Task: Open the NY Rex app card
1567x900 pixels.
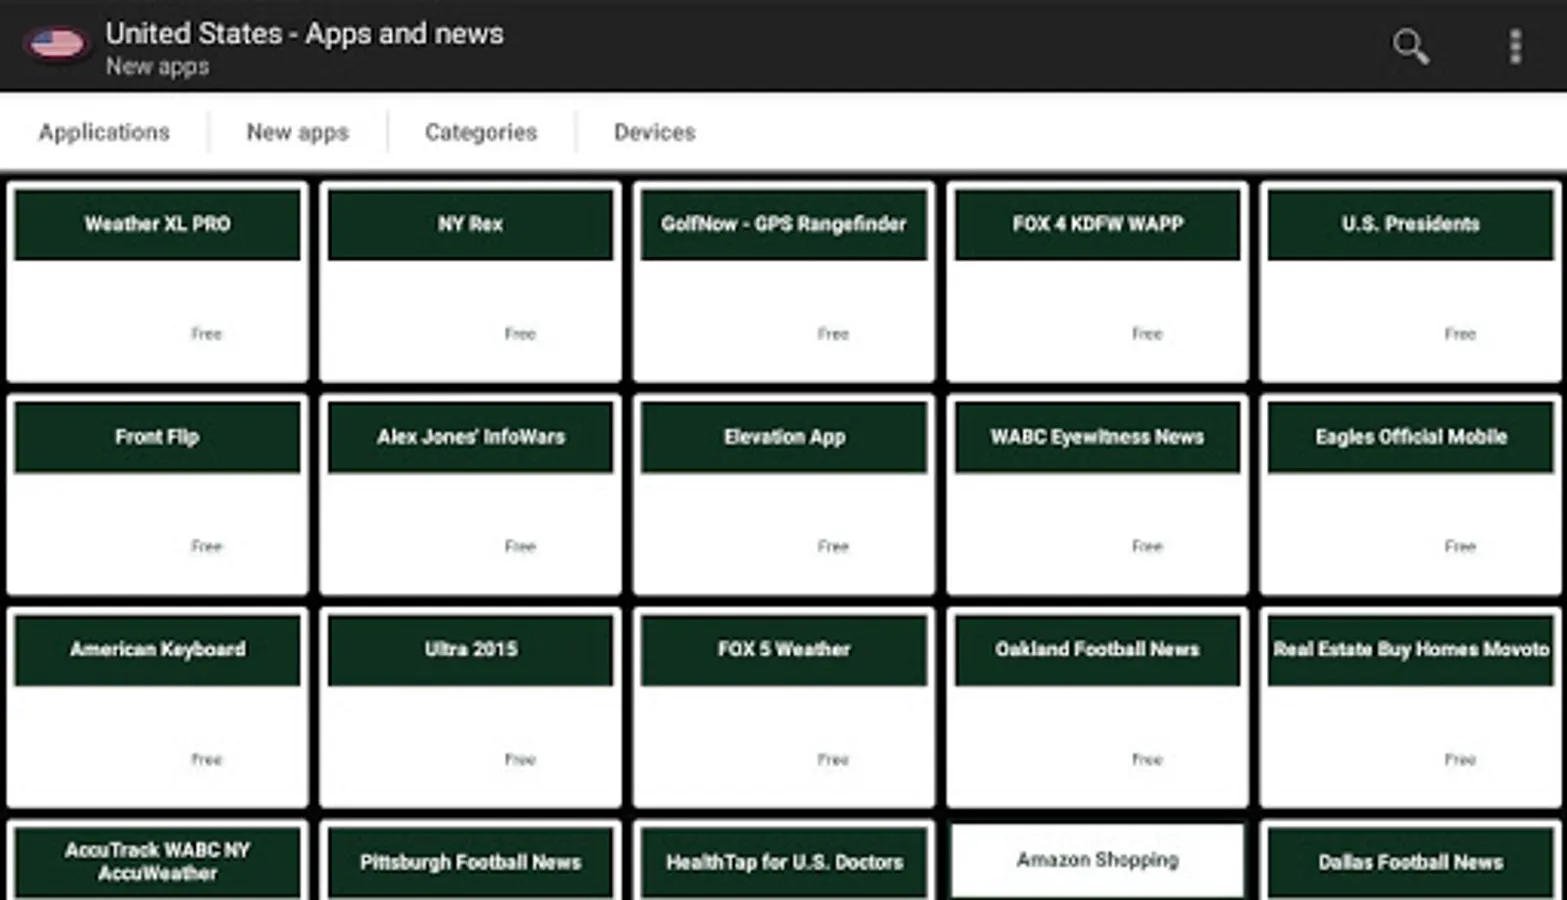Action: tap(470, 282)
